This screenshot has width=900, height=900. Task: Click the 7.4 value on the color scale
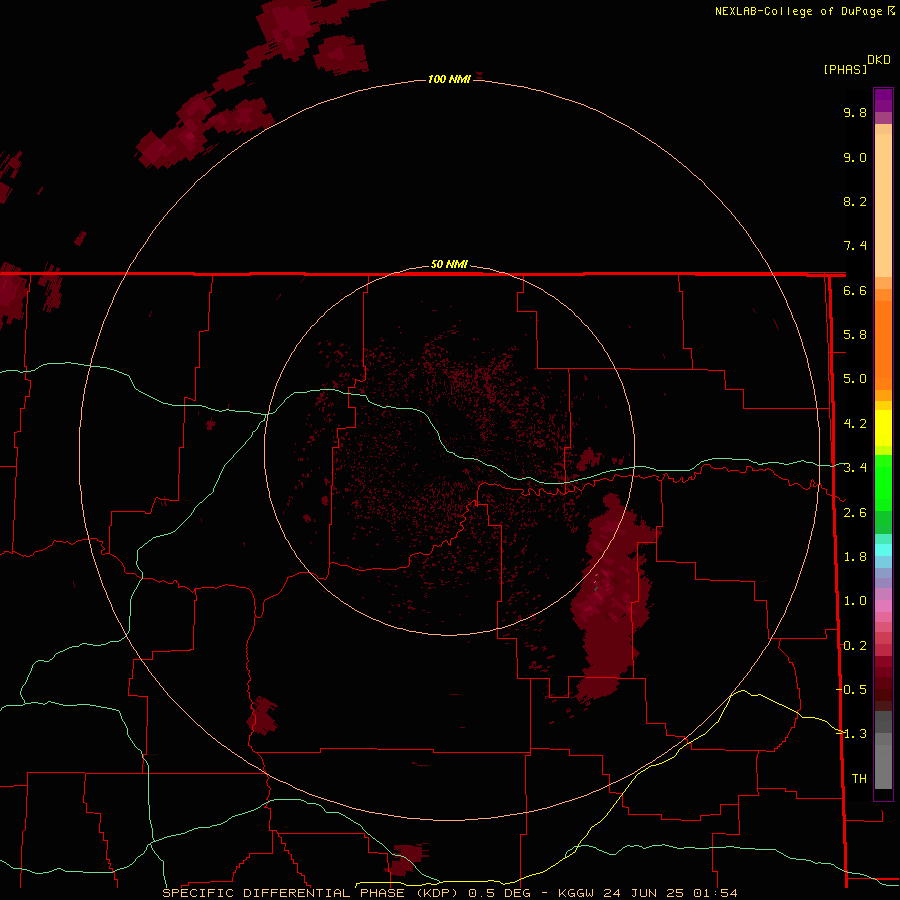coord(855,246)
